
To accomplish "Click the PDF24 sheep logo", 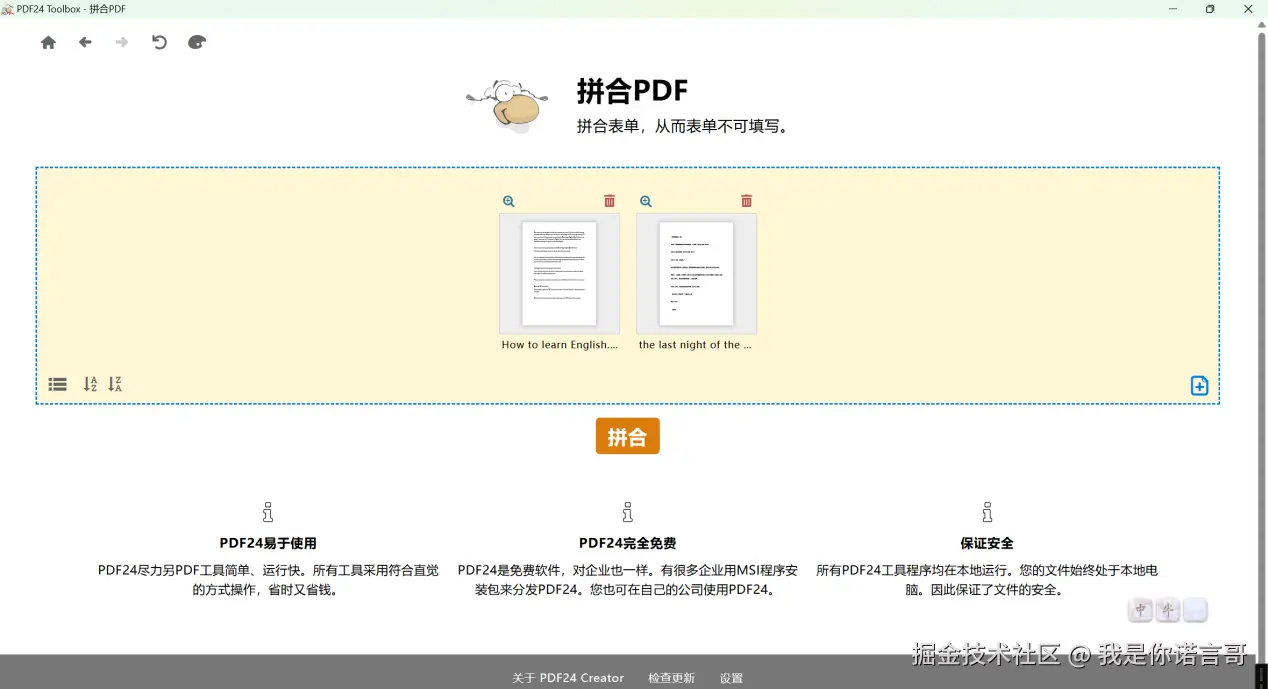I will pyautogui.click(x=507, y=105).
